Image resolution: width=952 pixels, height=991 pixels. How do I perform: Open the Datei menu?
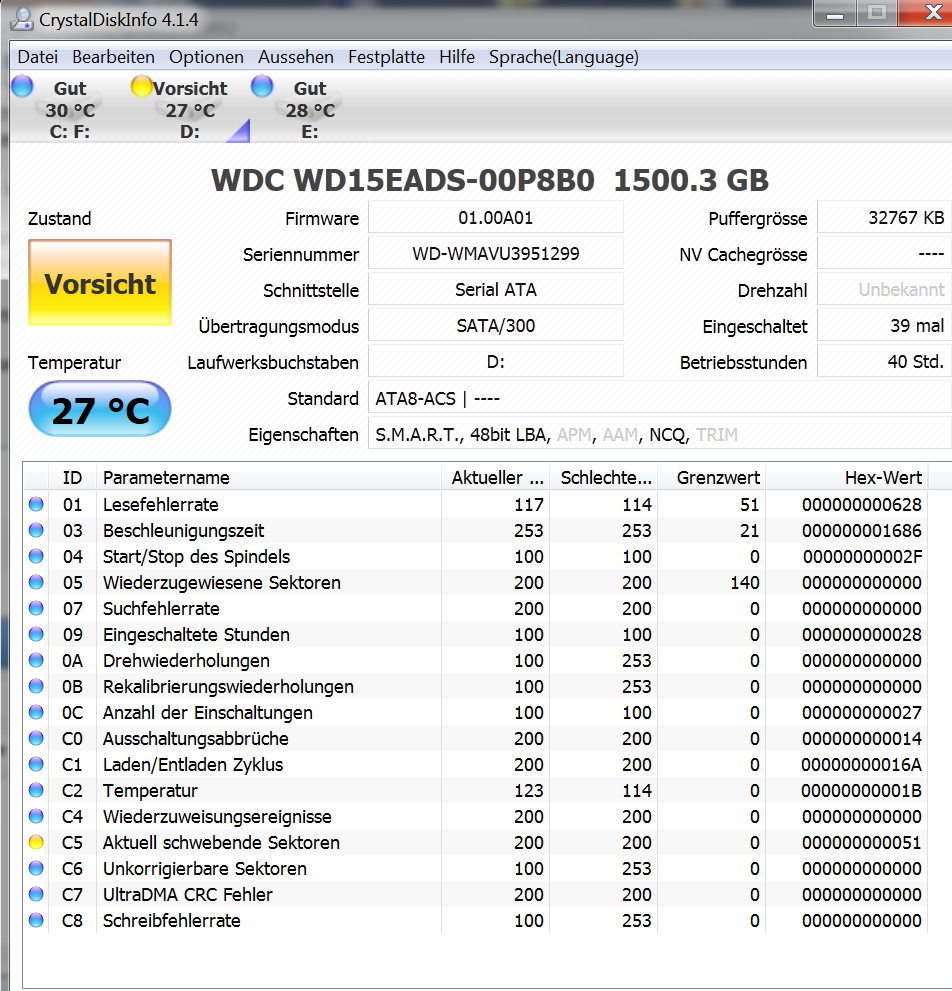37,57
